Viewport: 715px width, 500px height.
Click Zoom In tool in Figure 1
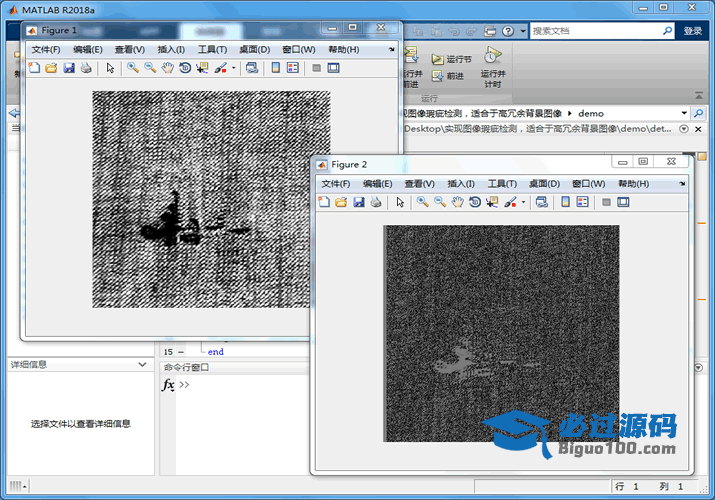click(132, 68)
